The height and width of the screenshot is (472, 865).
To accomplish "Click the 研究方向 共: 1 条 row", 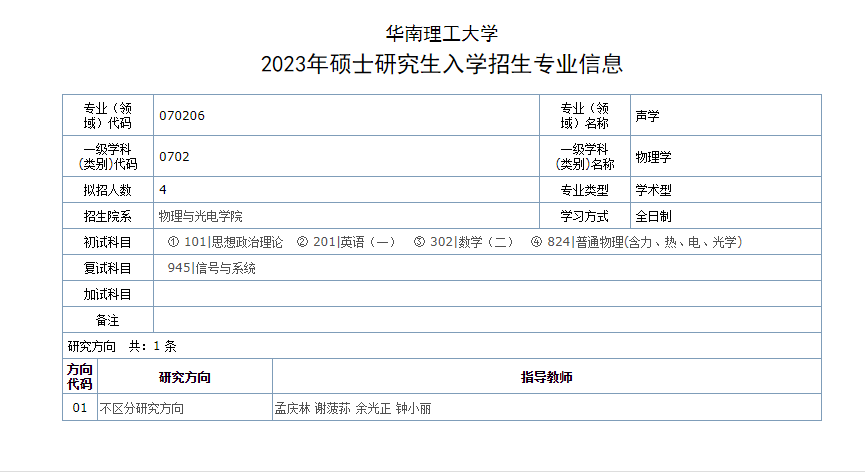I will pos(442,346).
